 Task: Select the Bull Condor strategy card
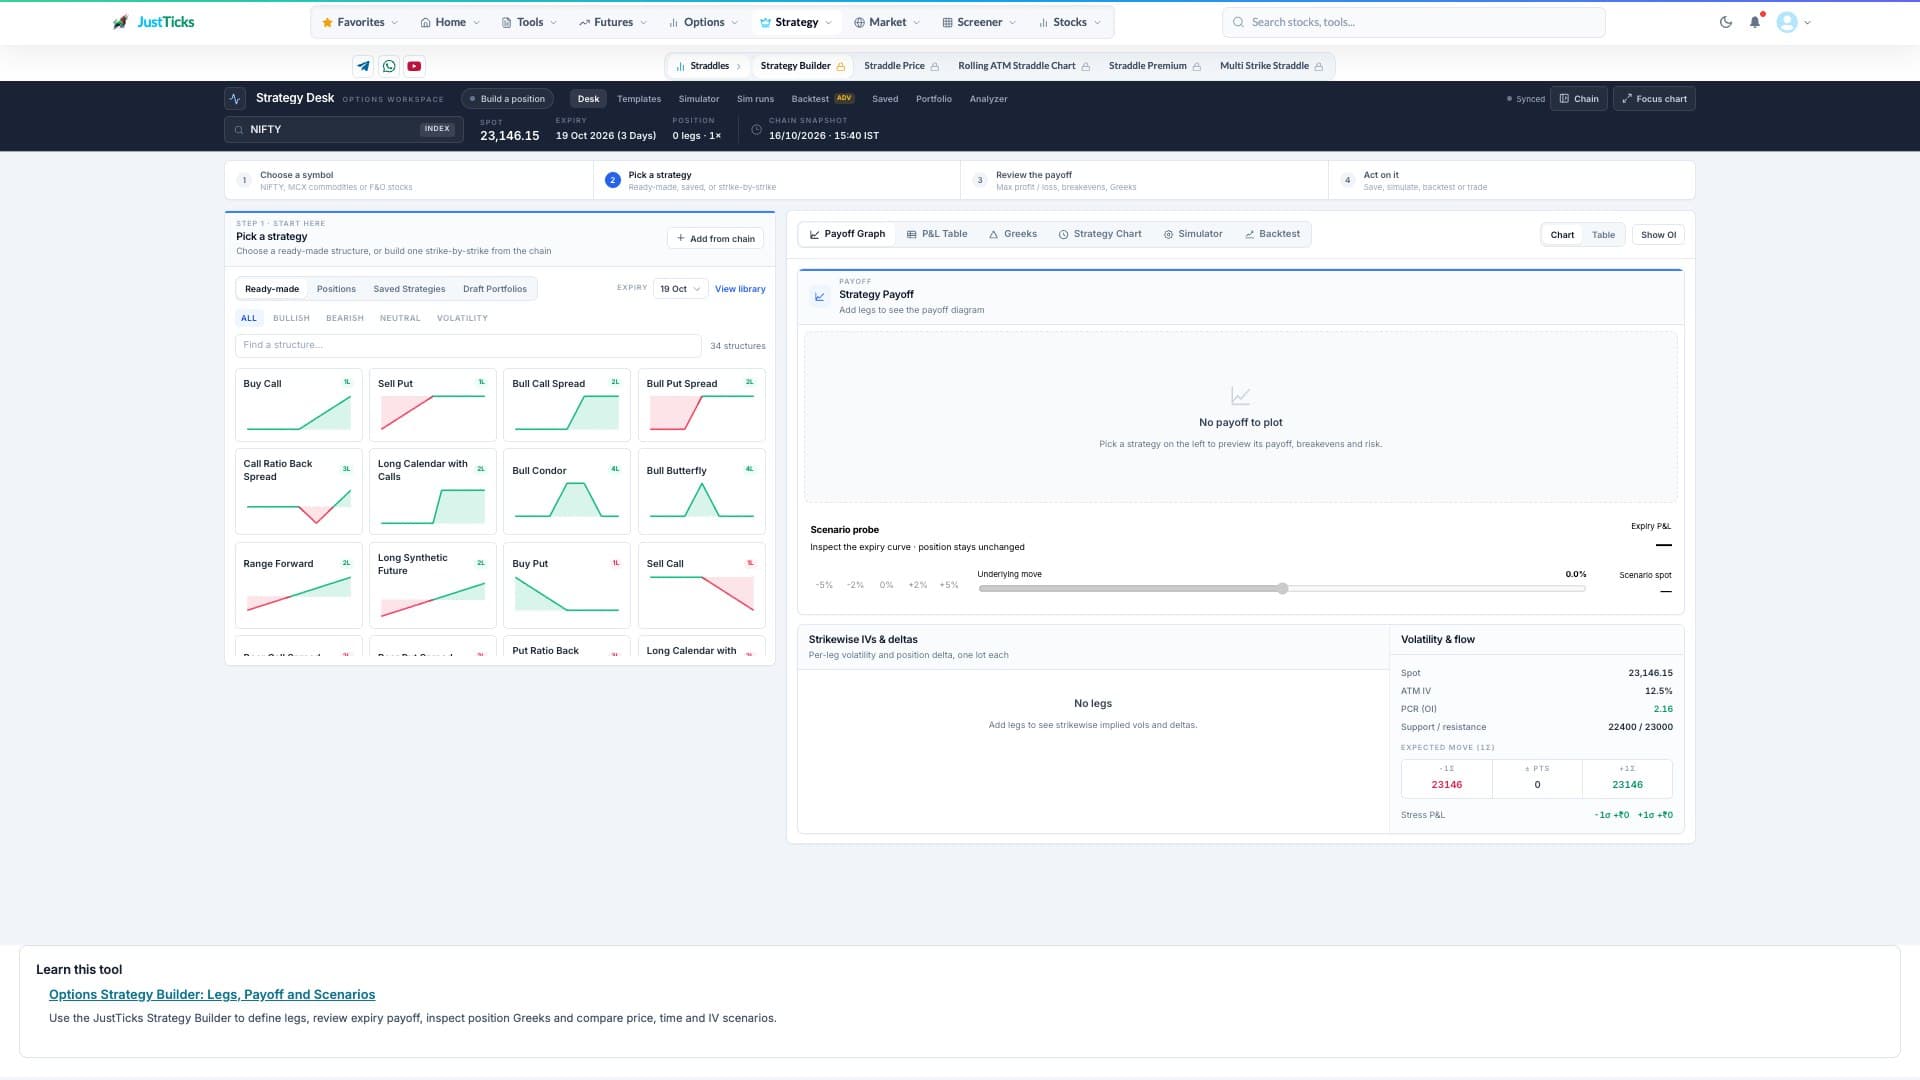click(567, 492)
